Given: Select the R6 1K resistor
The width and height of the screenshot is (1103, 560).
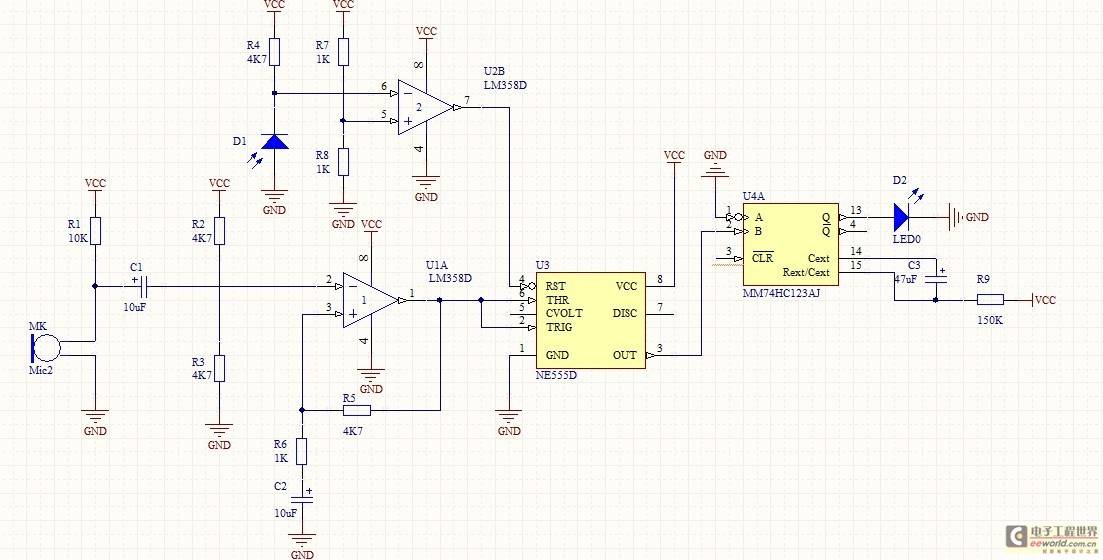Looking at the screenshot, I should (x=302, y=452).
